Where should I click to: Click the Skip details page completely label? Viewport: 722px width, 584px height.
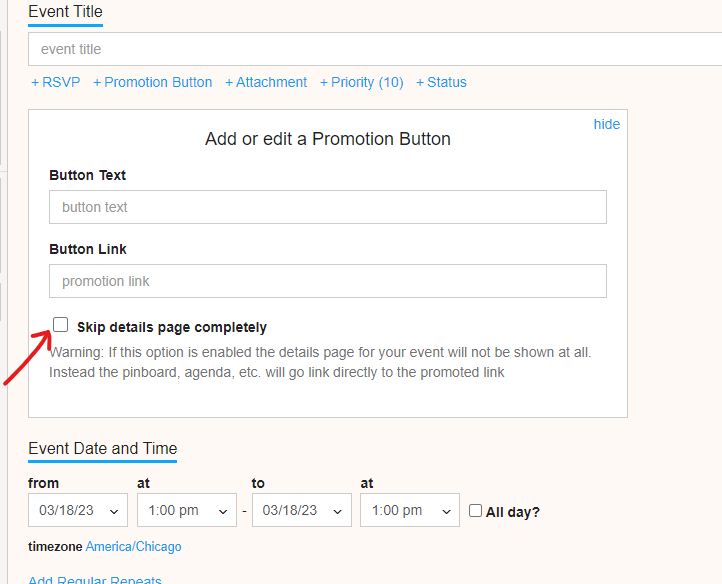click(172, 327)
